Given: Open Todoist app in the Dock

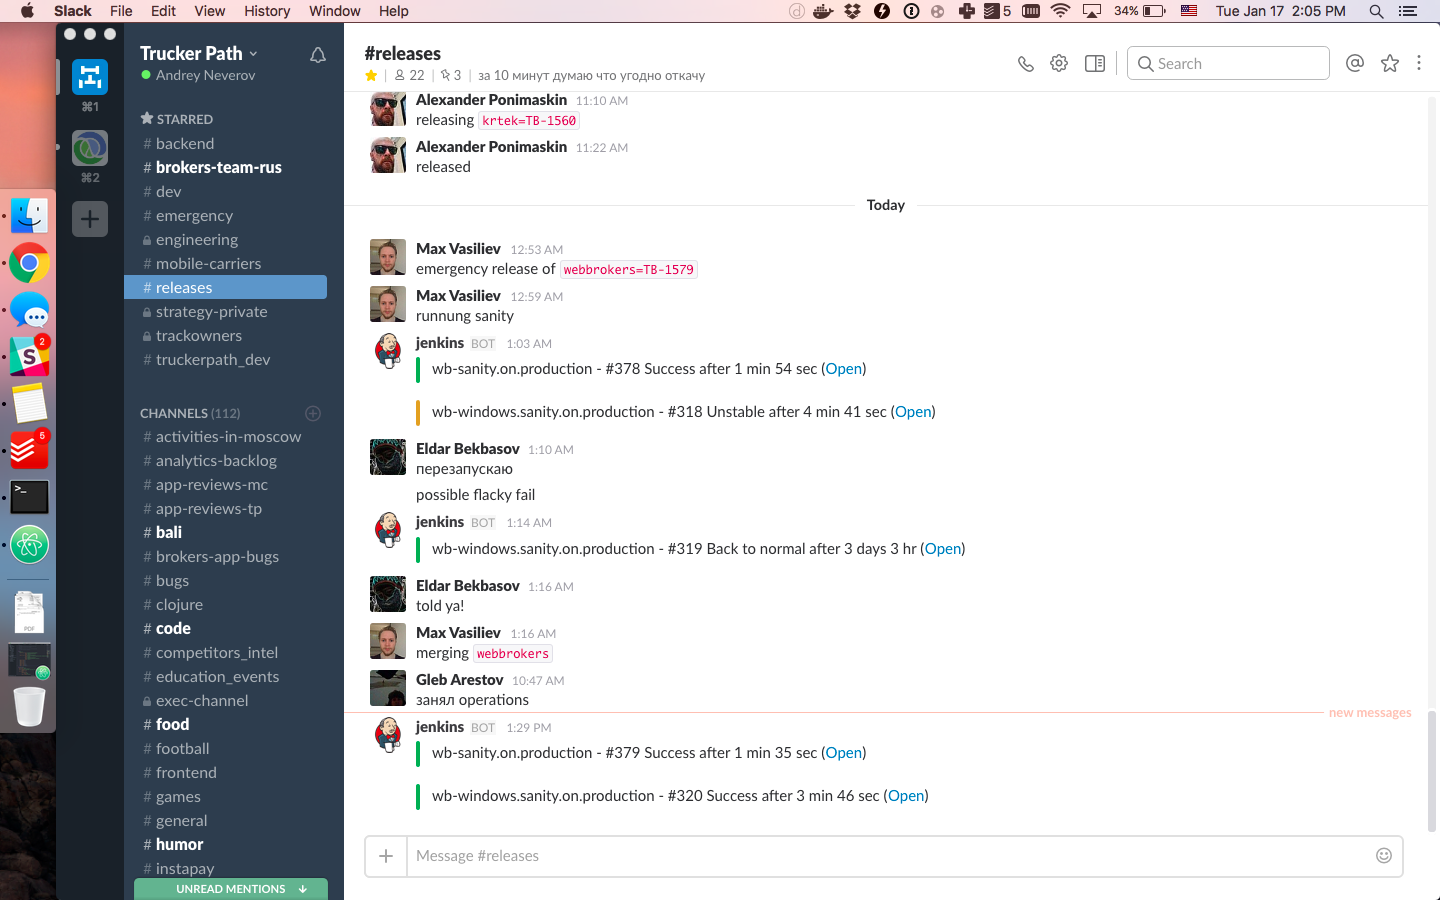Looking at the screenshot, I should click(29, 450).
